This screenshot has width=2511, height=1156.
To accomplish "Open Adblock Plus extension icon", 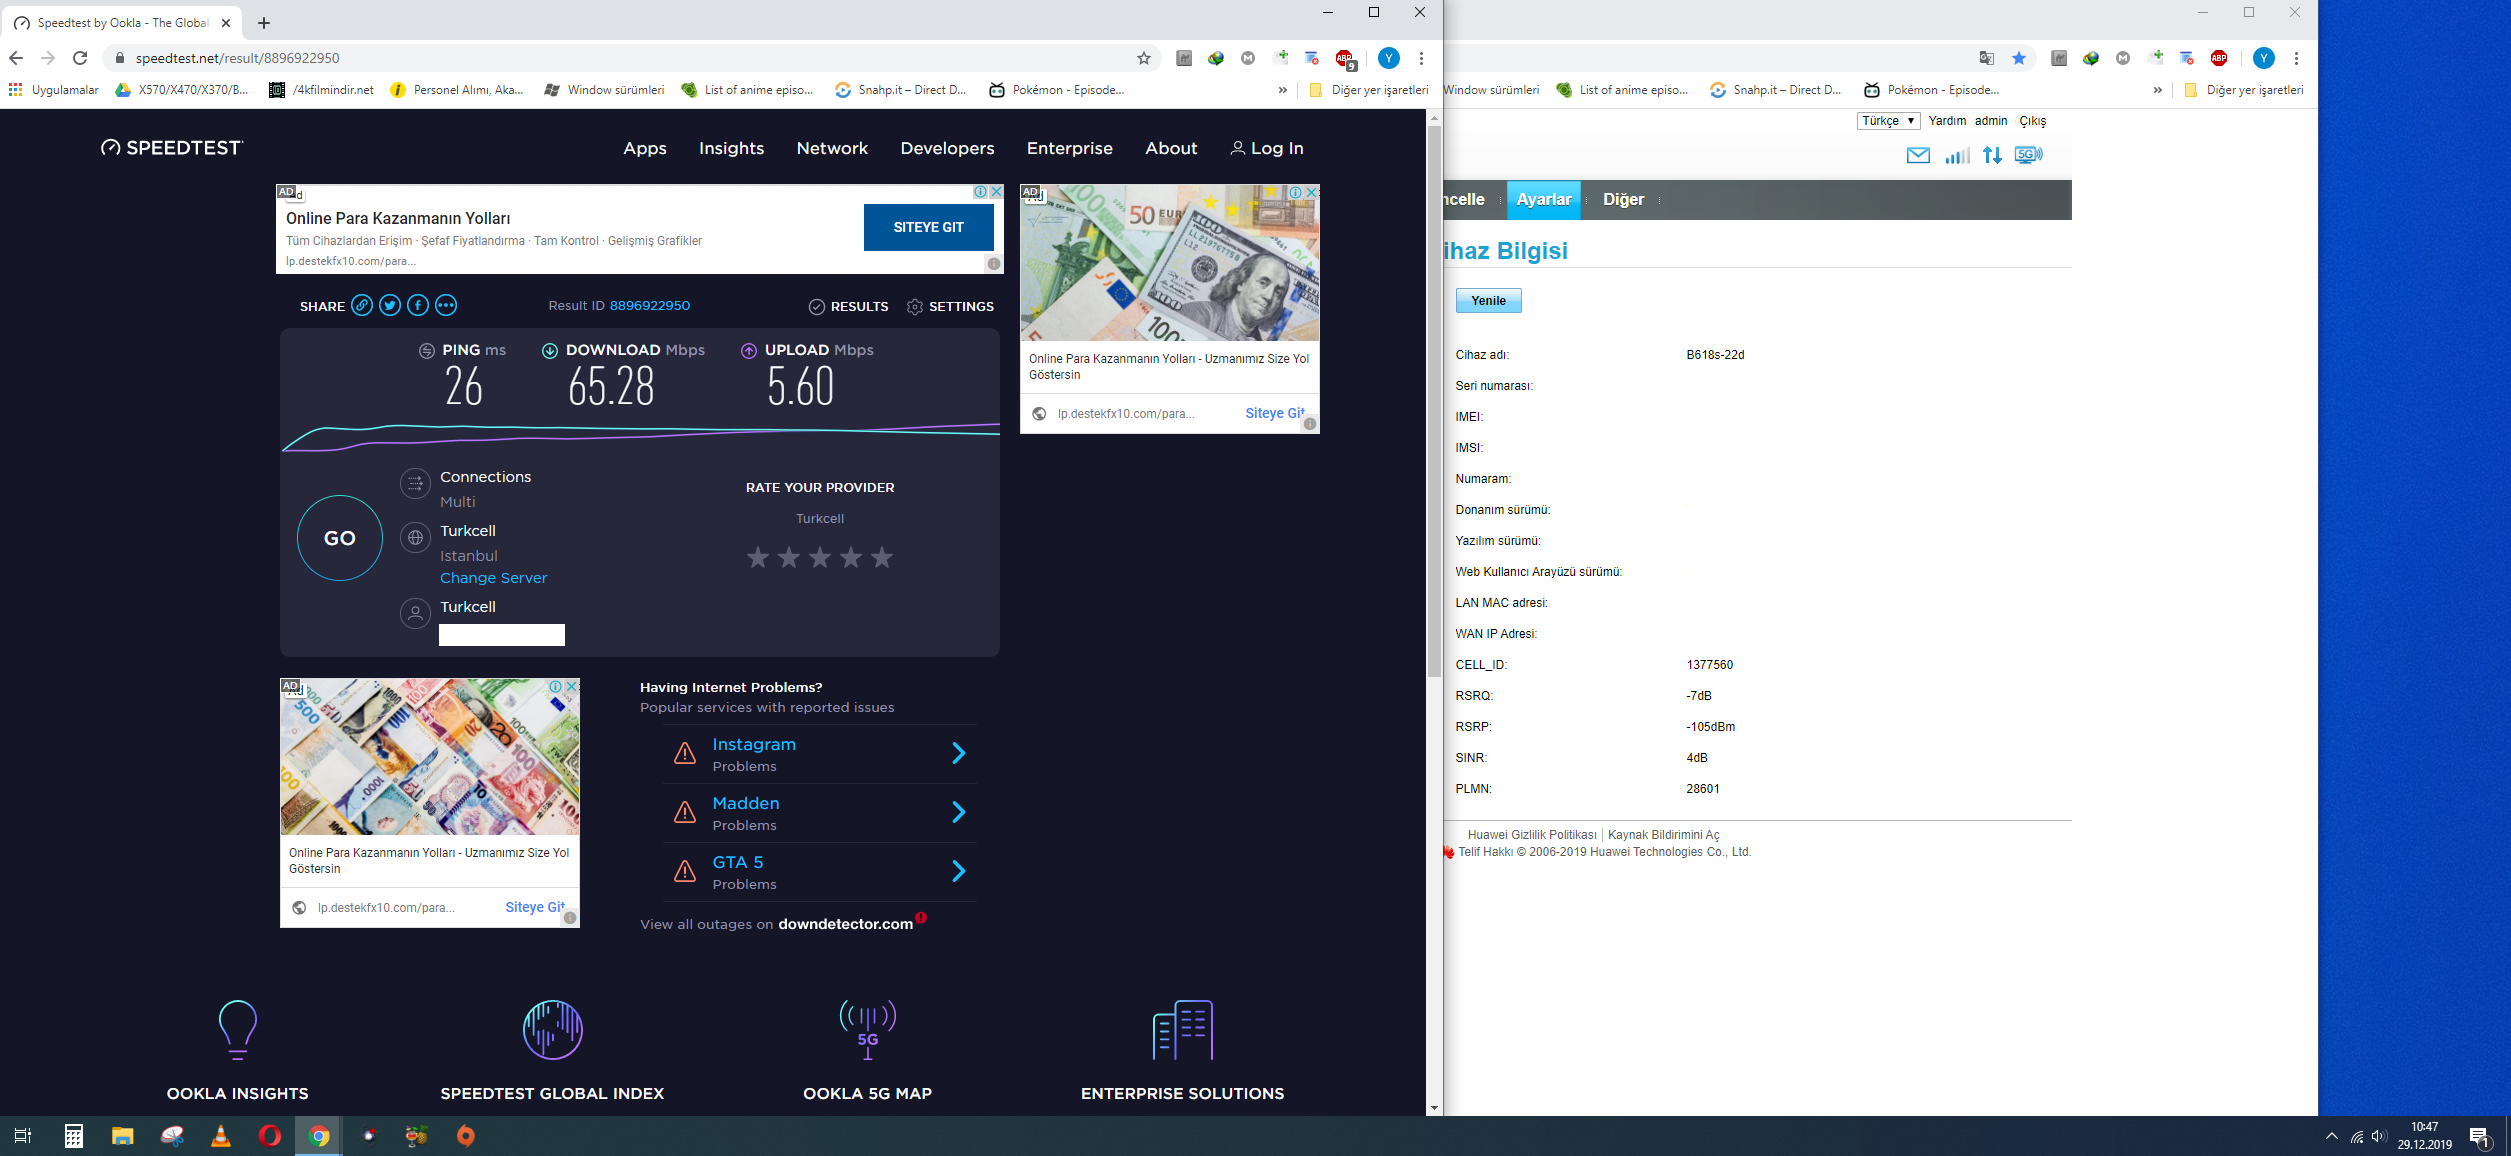I will point(1345,58).
